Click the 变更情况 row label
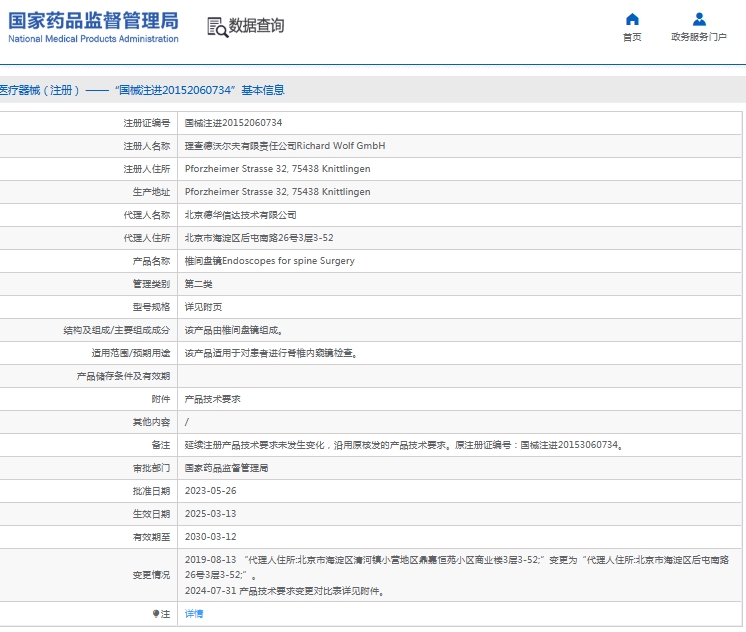746x632 pixels. click(151, 575)
